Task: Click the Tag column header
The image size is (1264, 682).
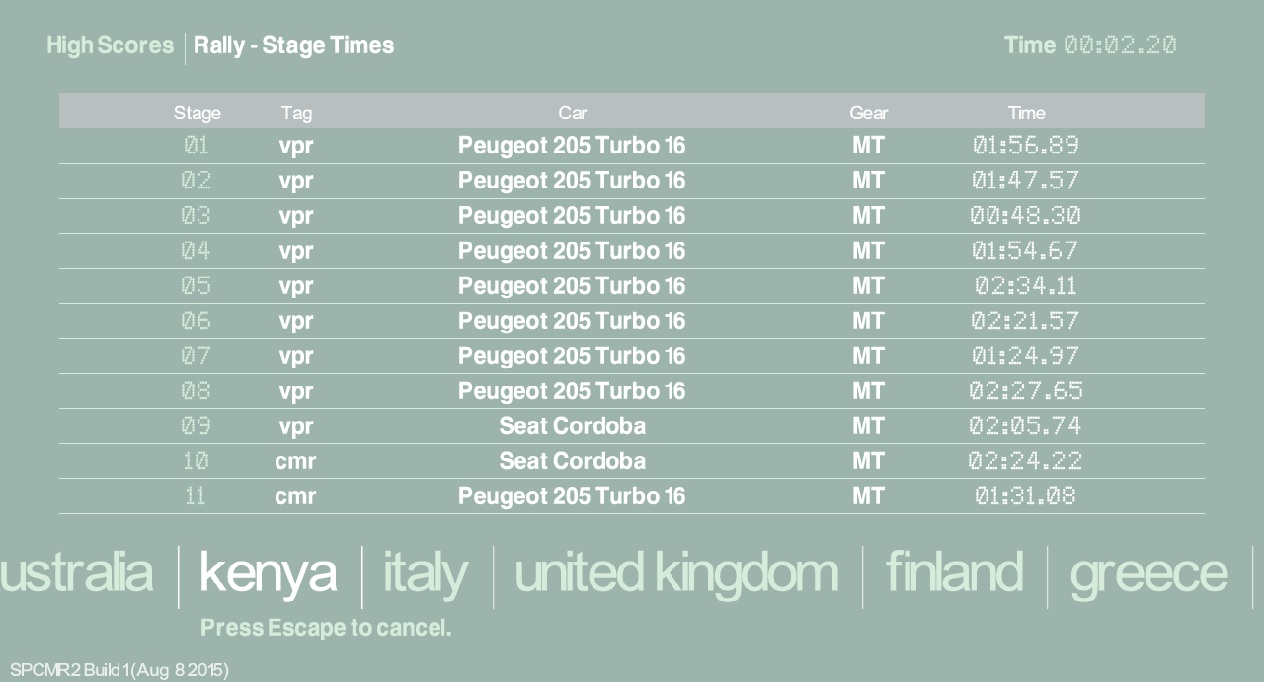Action: [296, 113]
